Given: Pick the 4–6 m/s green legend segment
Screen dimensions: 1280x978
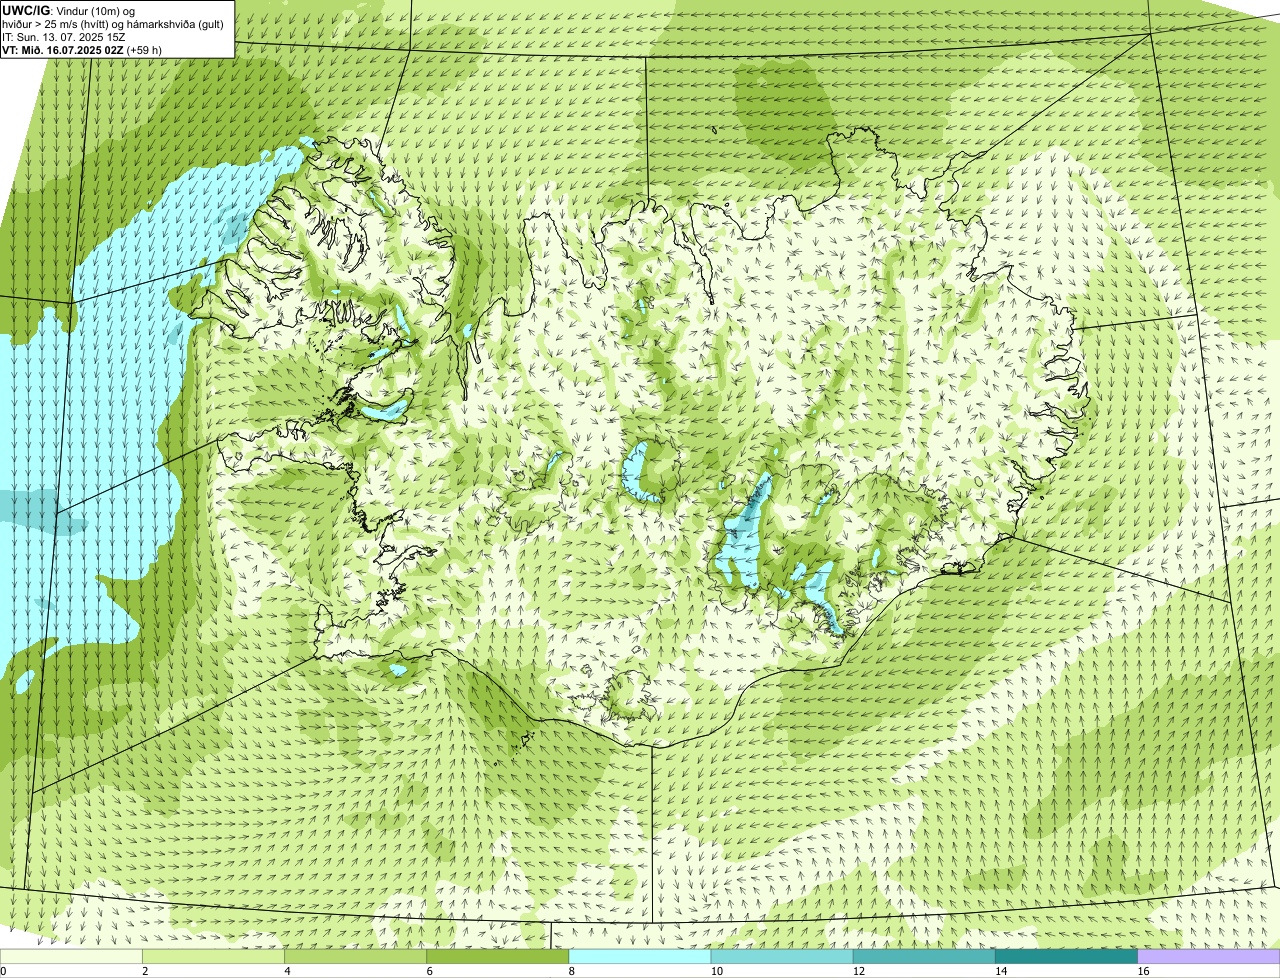Looking at the screenshot, I should tap(355, 957).
